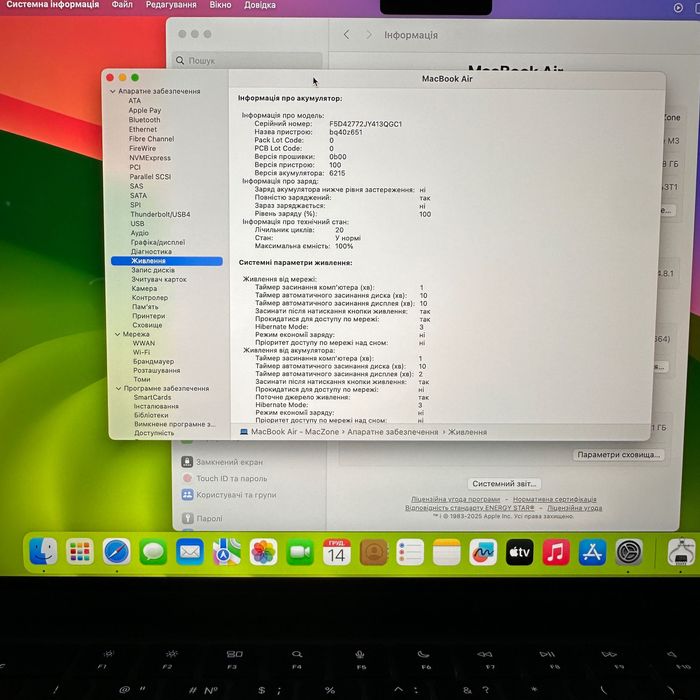Screen dimensions: 700x700
Task: Select Брандмауер in sidebar
Action: (154, 361)
